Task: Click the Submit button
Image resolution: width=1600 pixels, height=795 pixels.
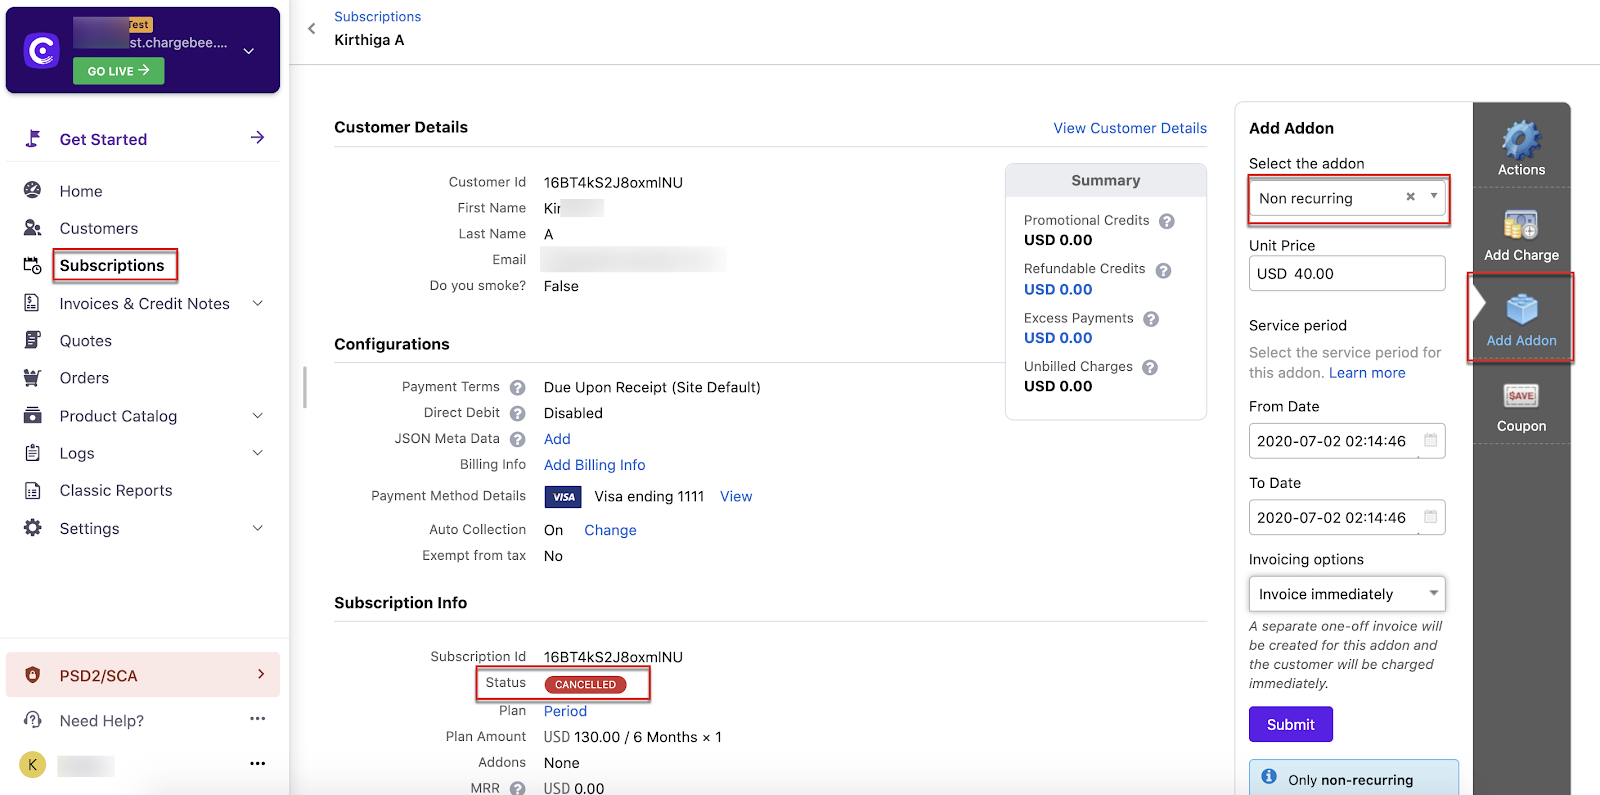Action: point(1290,724)
